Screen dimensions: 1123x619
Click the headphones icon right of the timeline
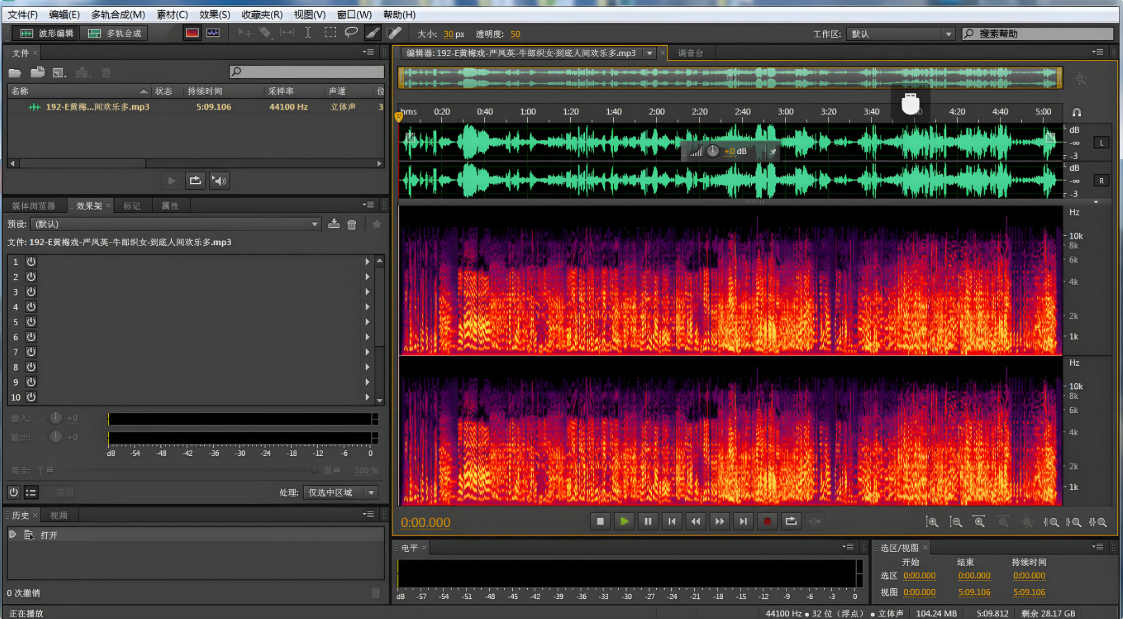(1076, 112)
